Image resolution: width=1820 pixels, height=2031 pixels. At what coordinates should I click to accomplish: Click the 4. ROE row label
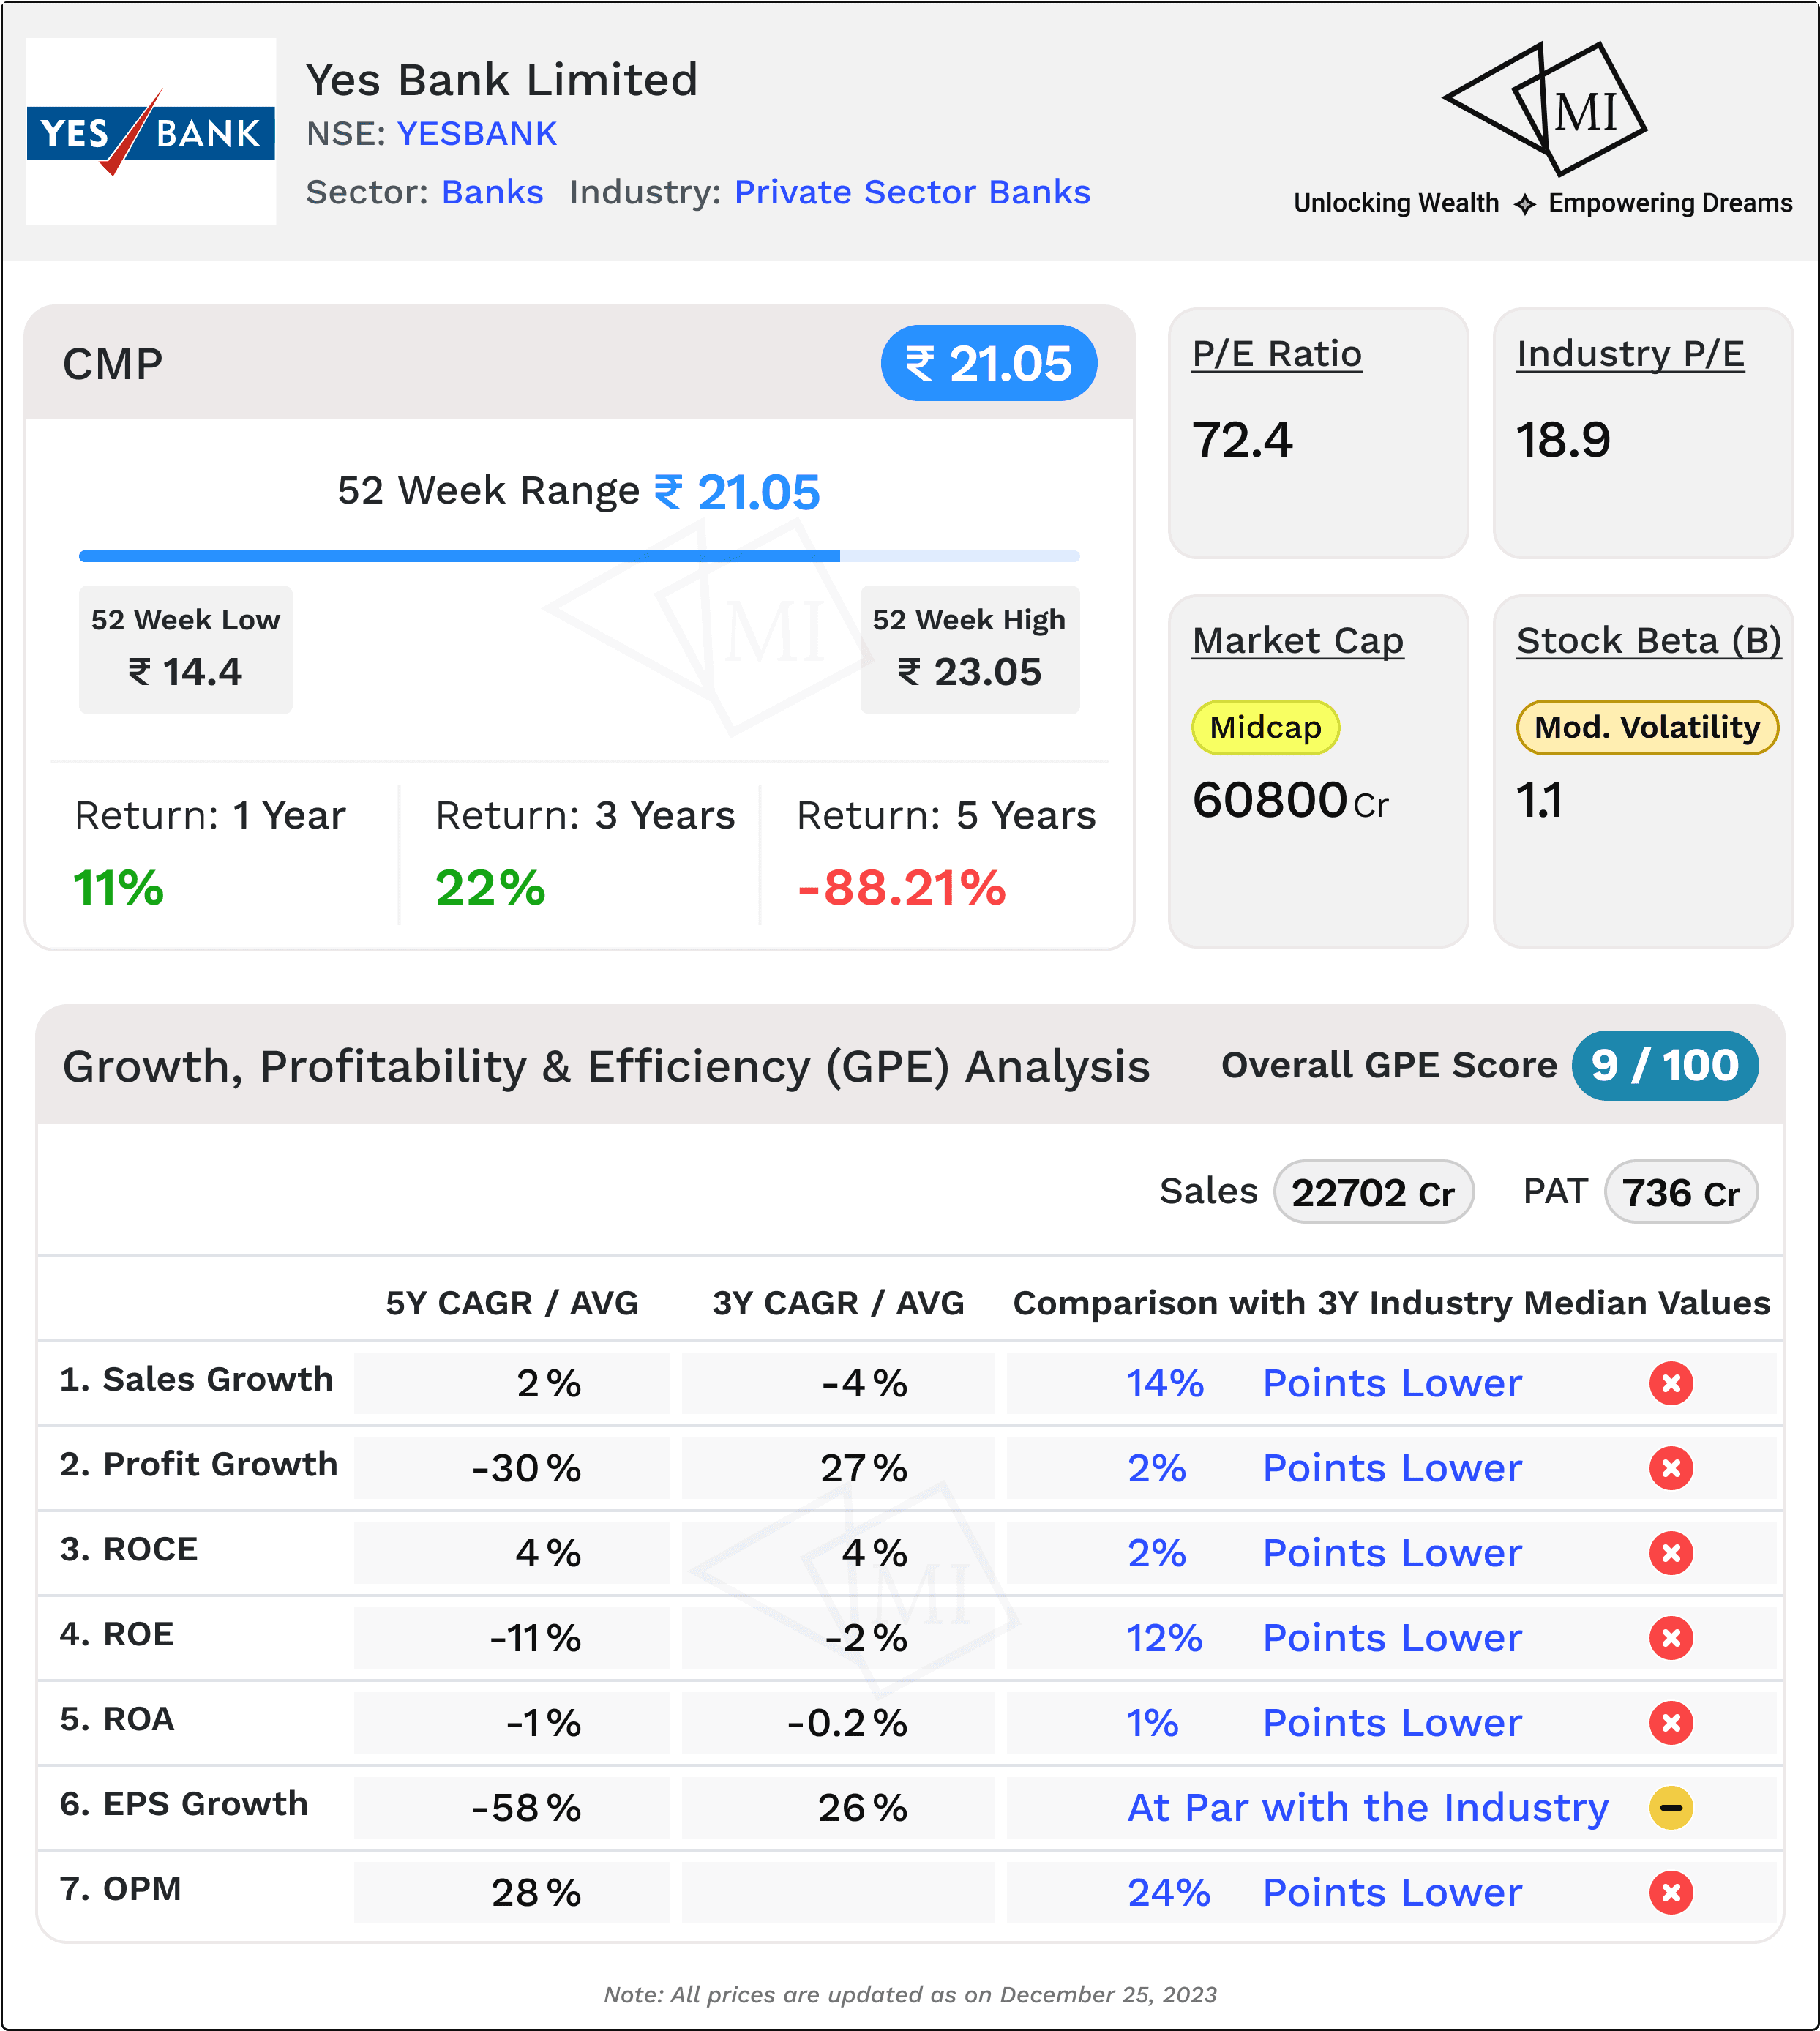[x=117, y=1634]
